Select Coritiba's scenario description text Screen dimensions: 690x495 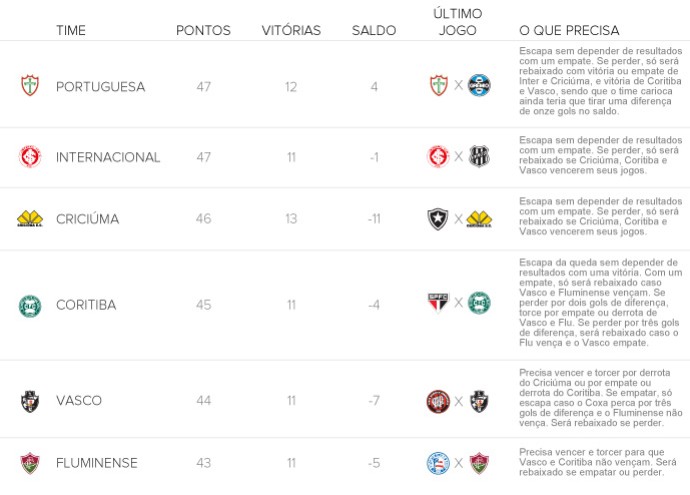pos(600,303)
